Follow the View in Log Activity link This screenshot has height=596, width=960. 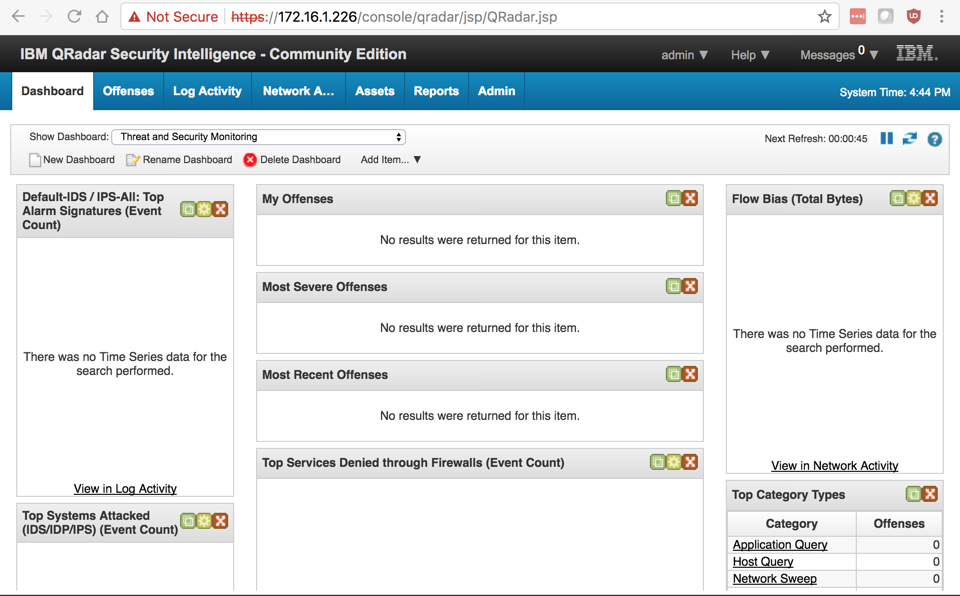[x=125, y=489]
